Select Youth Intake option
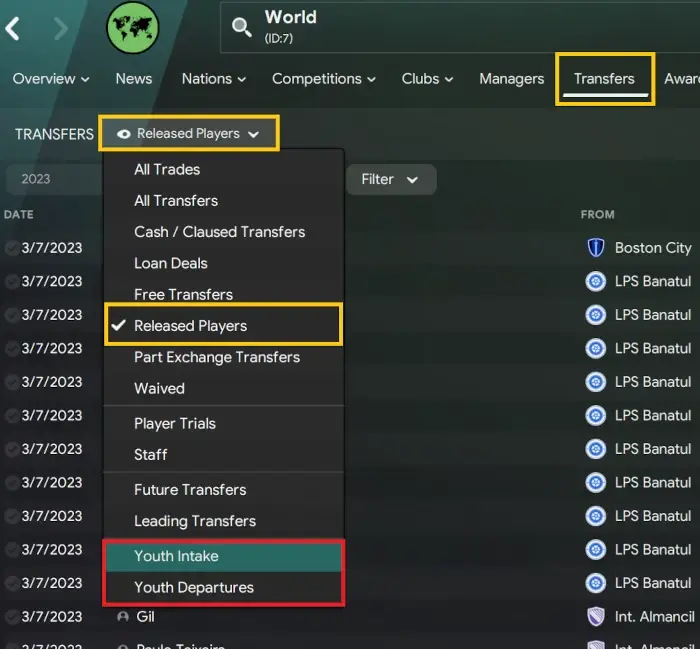Screen dimensions: 700x649 pyautogui.click(x=224, y=557)
